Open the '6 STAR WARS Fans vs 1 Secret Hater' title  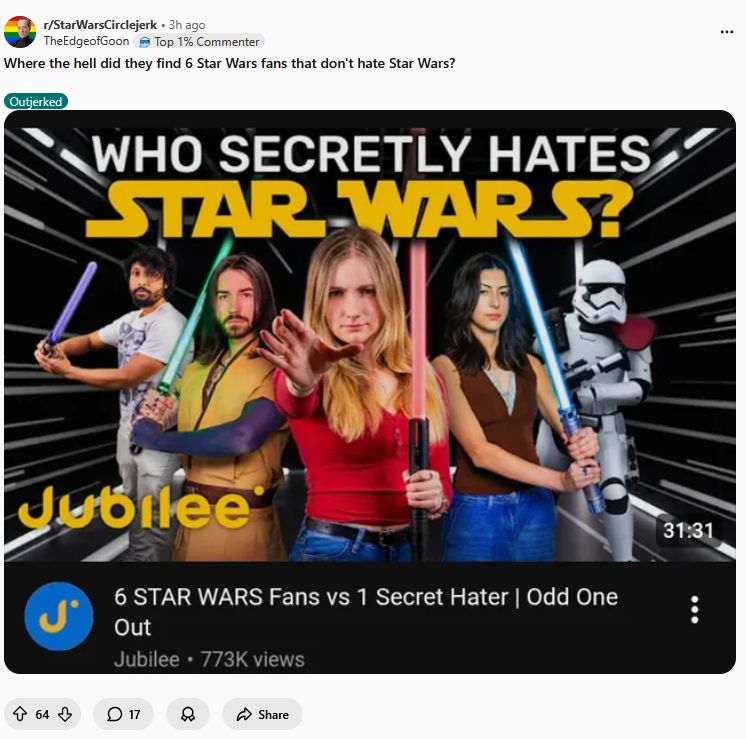pyautogui.click(x=366, y=611)
